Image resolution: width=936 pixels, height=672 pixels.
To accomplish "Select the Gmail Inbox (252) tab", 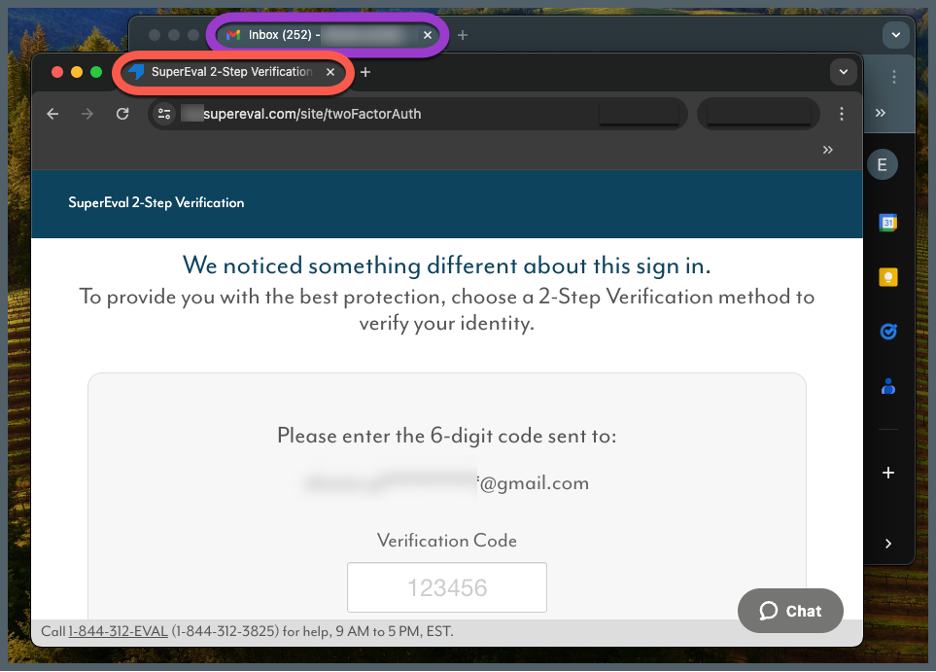I will click(x=328, y=35).
